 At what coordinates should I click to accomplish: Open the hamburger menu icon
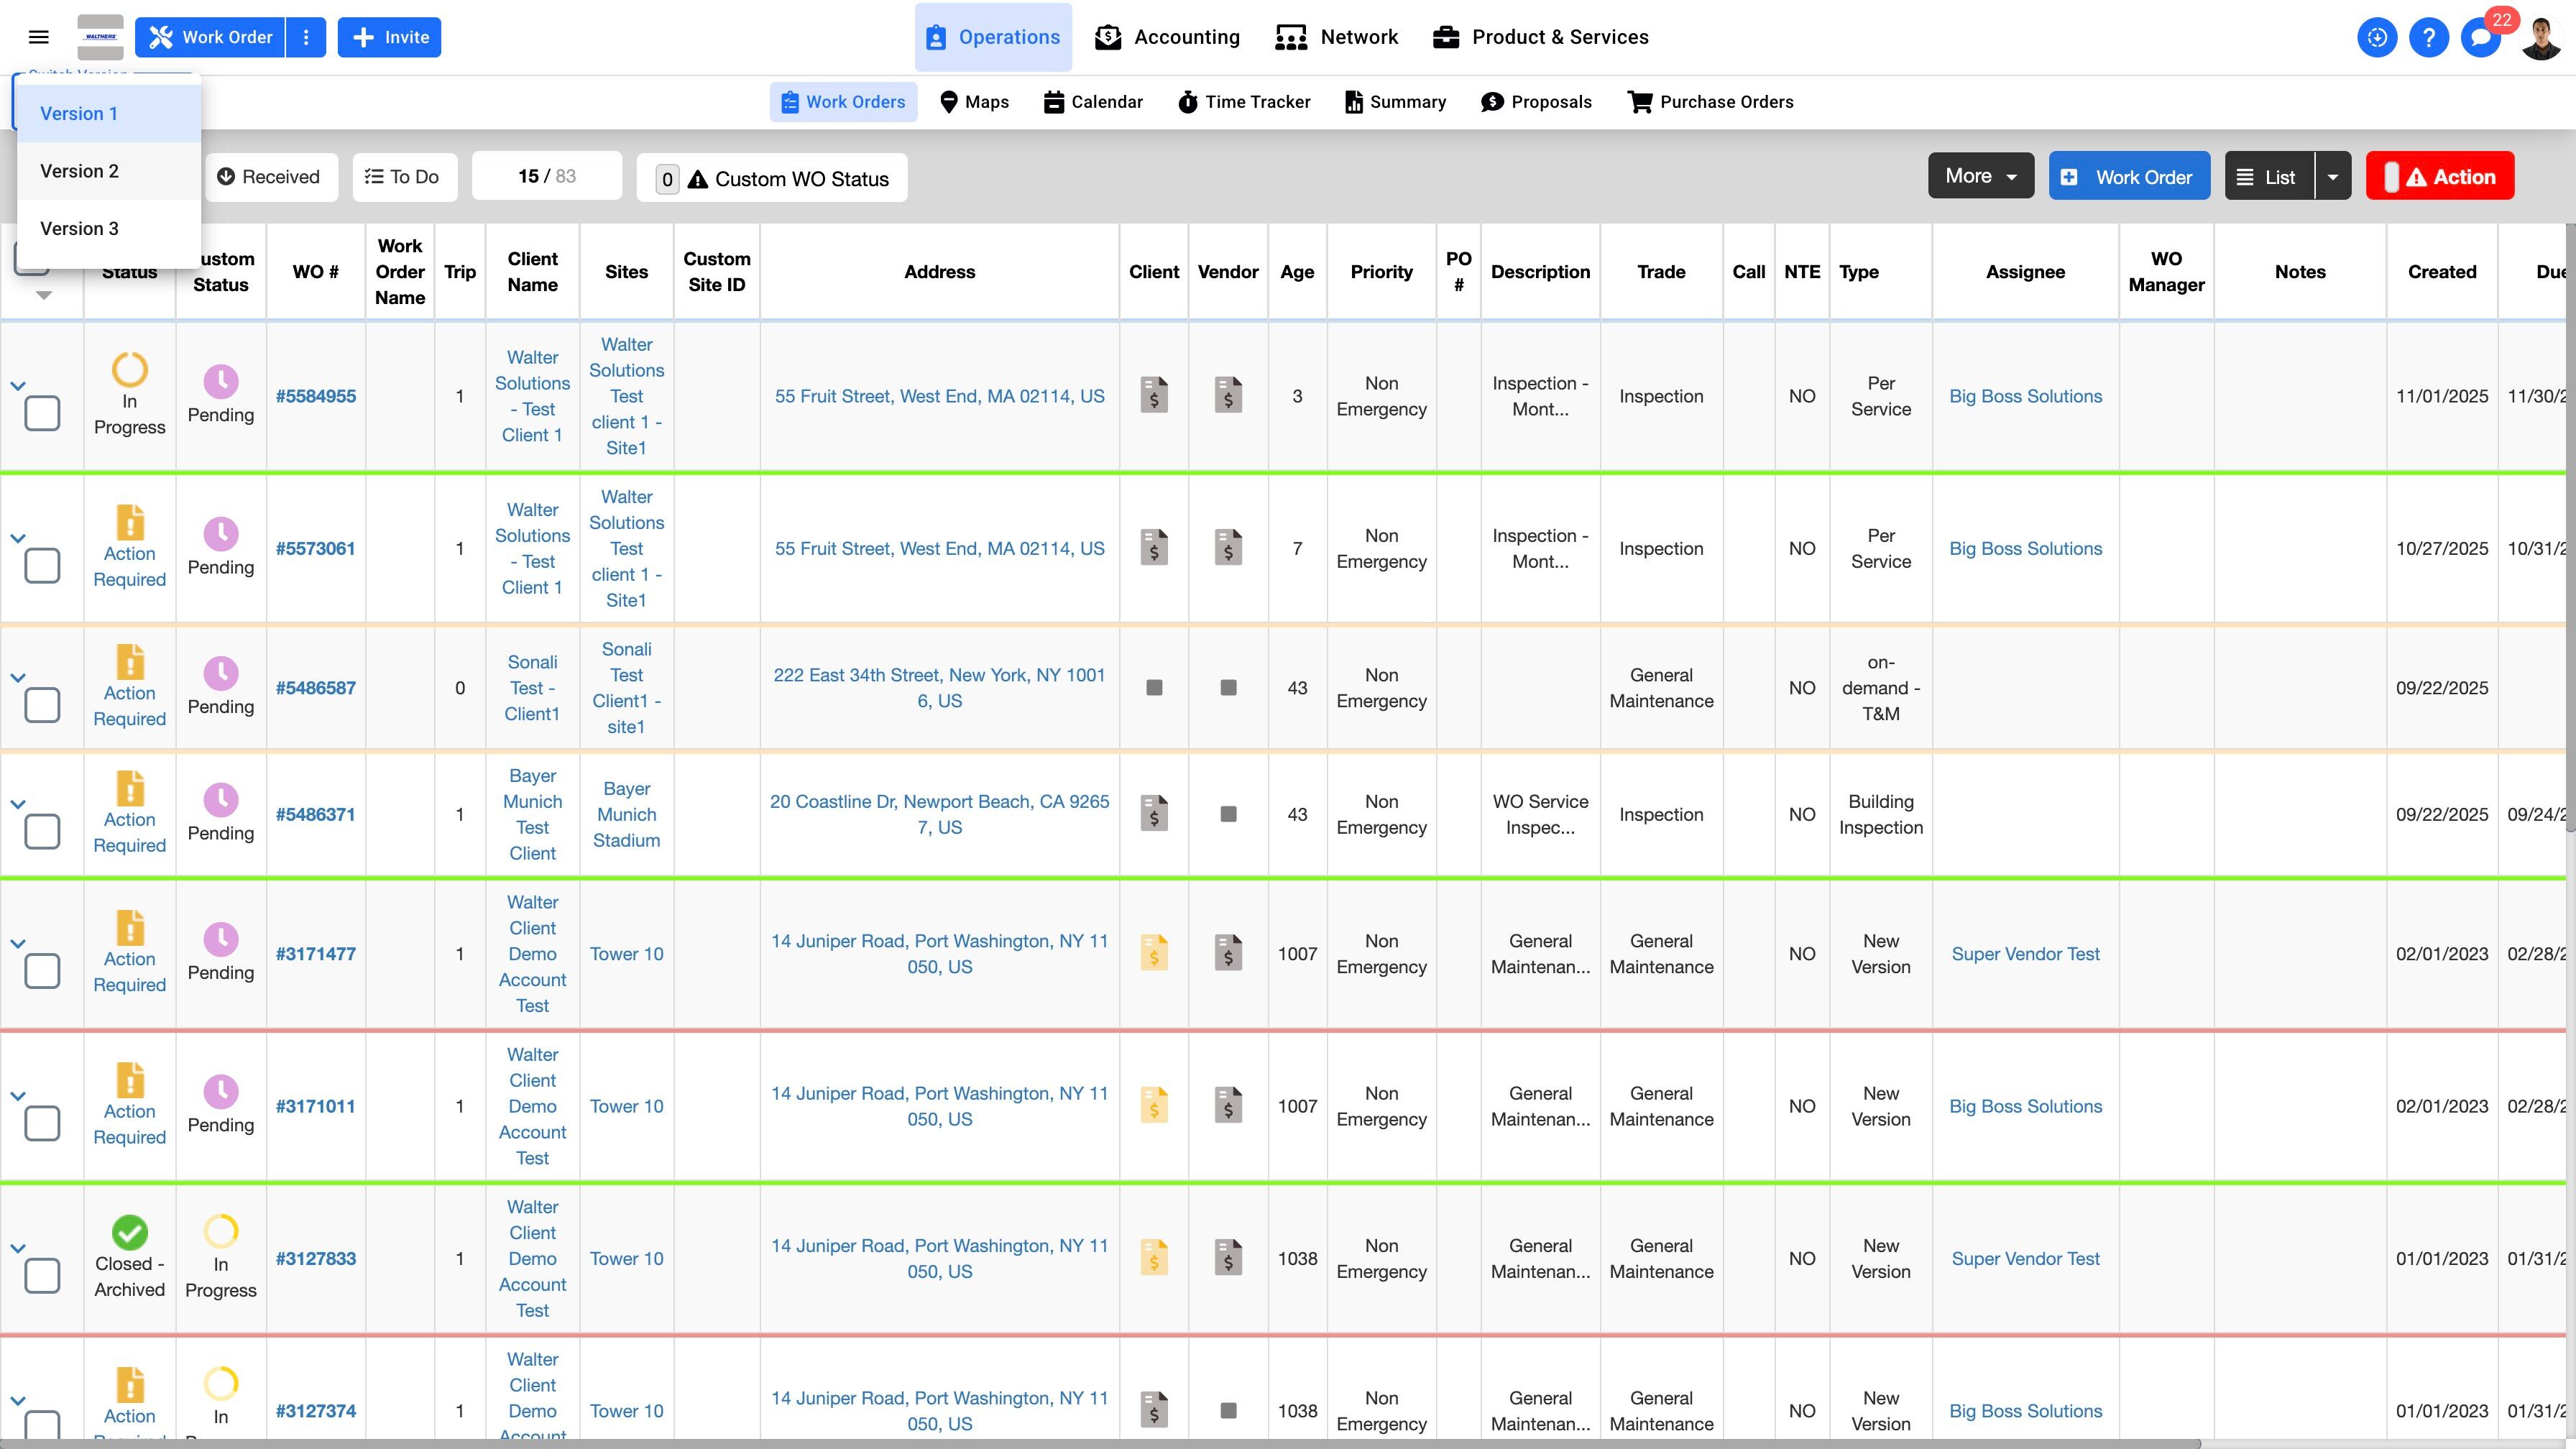tap(39, 37)
